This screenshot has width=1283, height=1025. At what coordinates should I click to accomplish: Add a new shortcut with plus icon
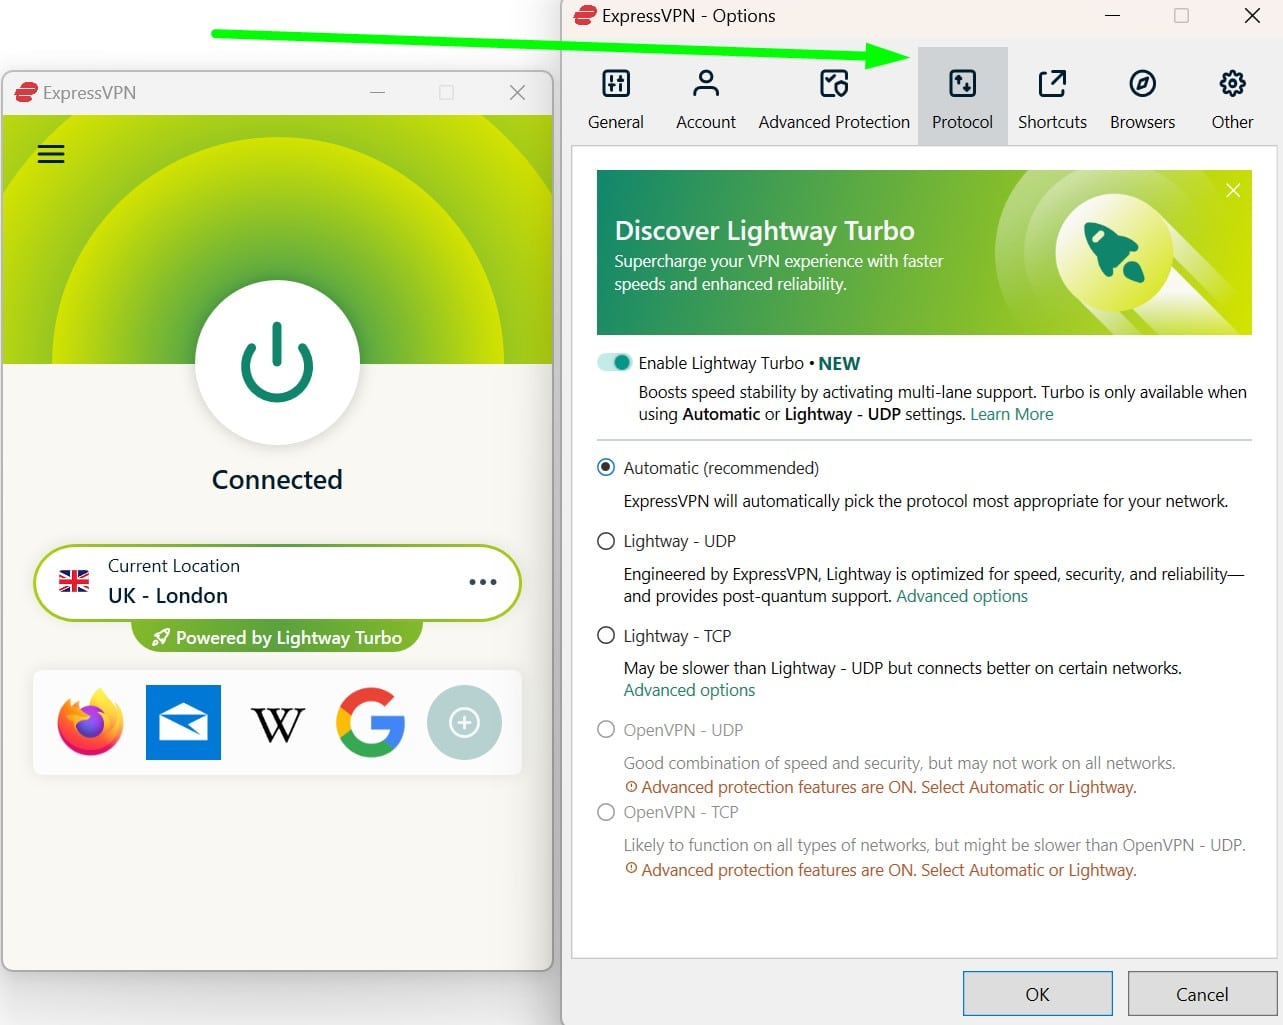pyautogui.click(x=464, y=722)
